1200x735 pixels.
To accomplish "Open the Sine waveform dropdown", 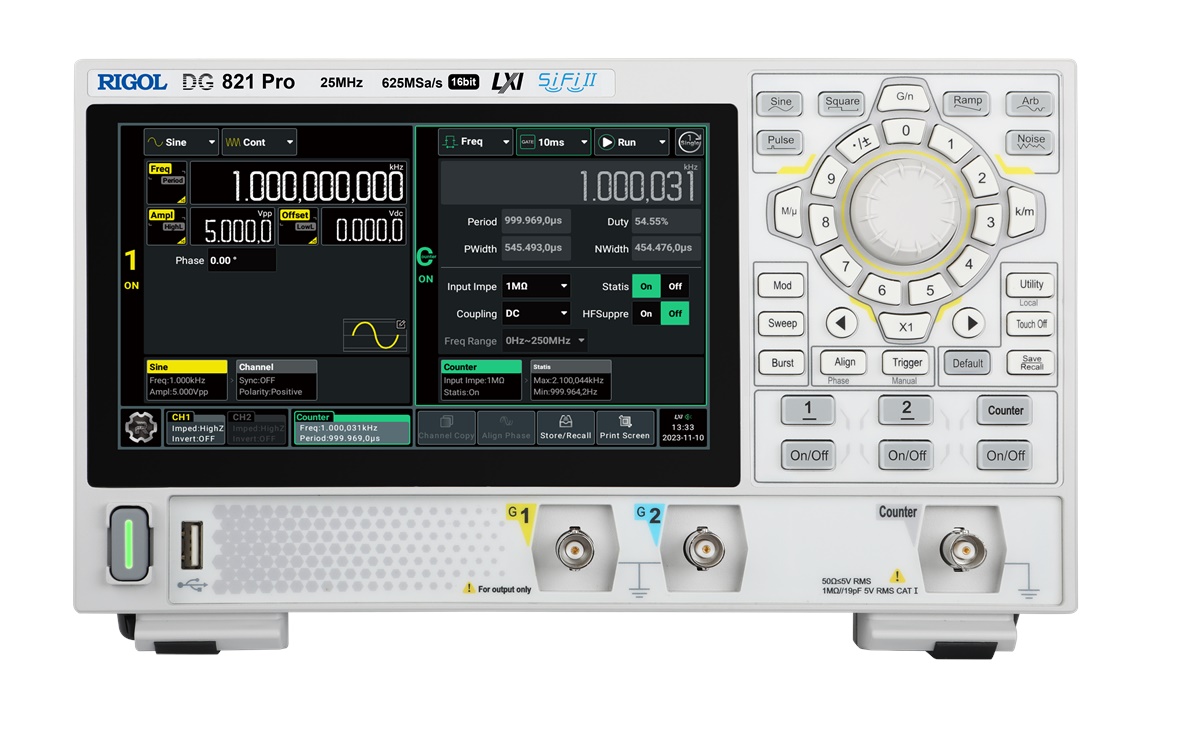I will 181,142.
